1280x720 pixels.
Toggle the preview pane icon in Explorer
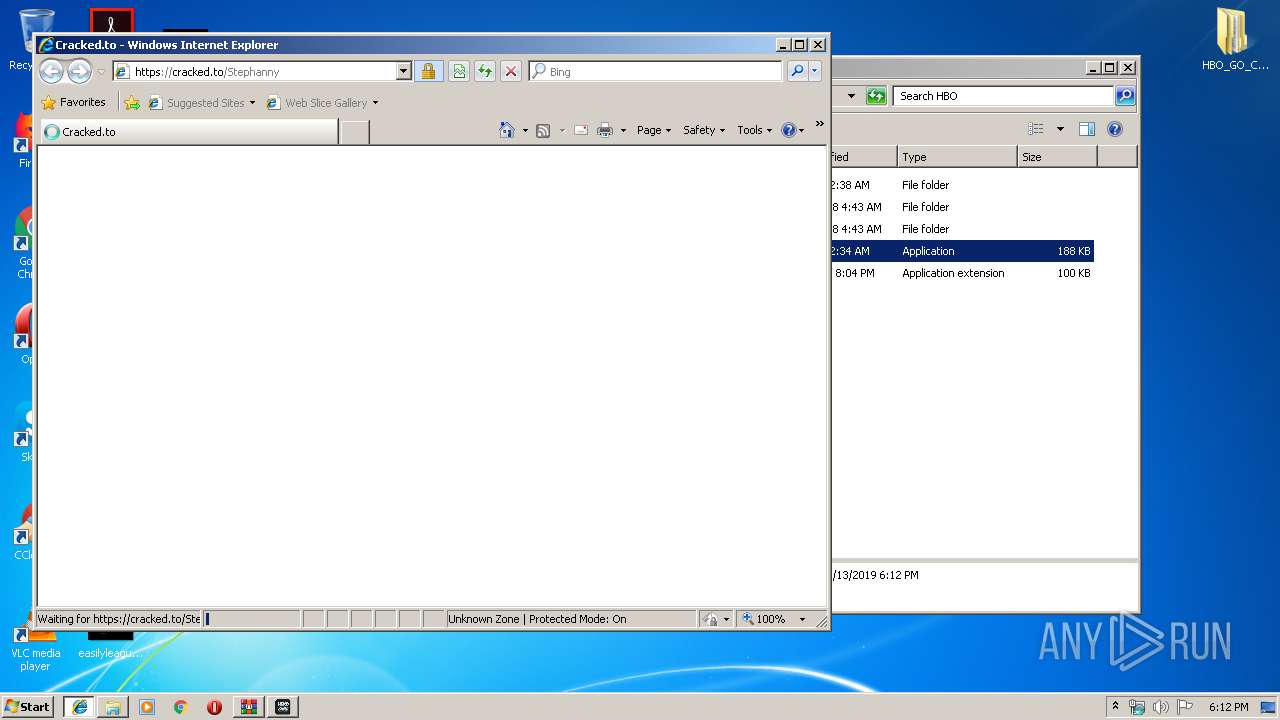[1087, 129]
